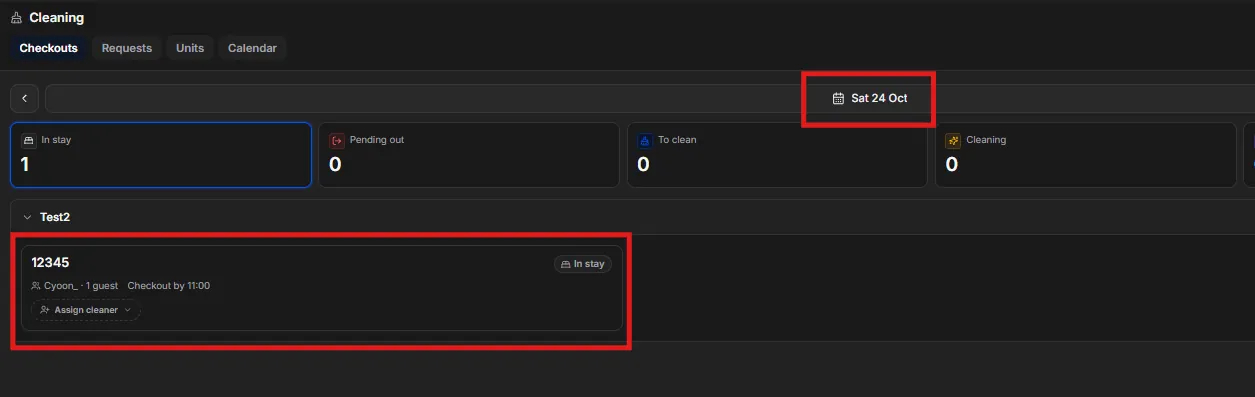Viewport: 1255px width, 397px height.
Task: Open the Units tab
Action: 190,48
